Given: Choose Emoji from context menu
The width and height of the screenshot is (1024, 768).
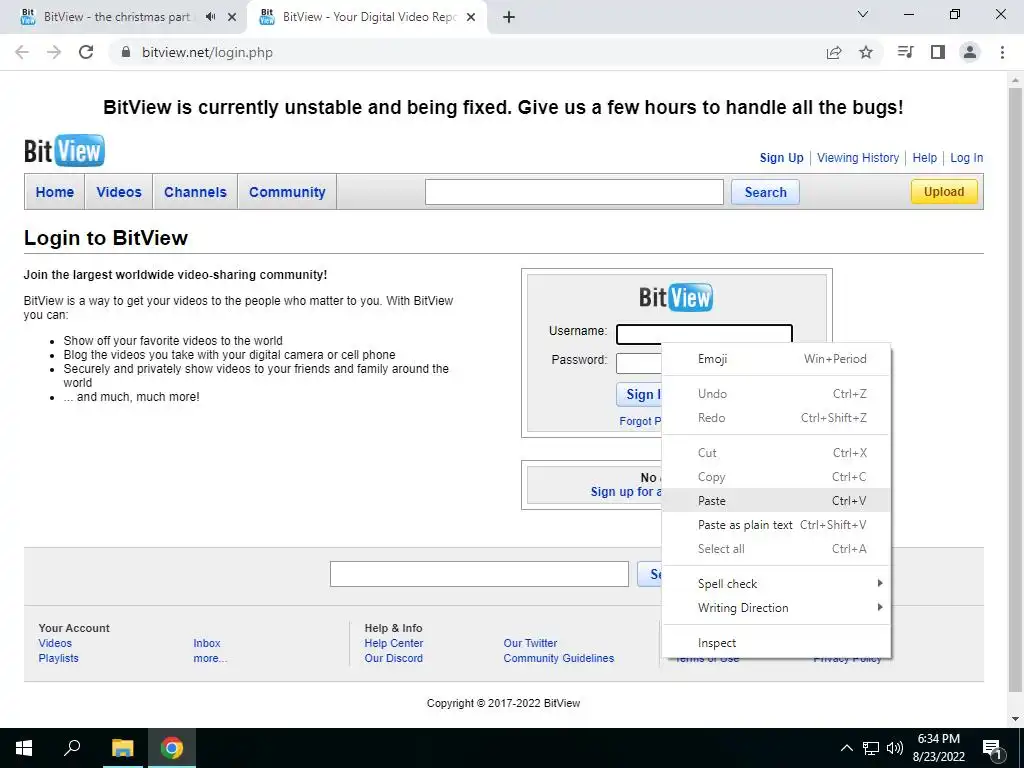Looking at the screenshot, I should pyautogui.click(x=776, y=359).
